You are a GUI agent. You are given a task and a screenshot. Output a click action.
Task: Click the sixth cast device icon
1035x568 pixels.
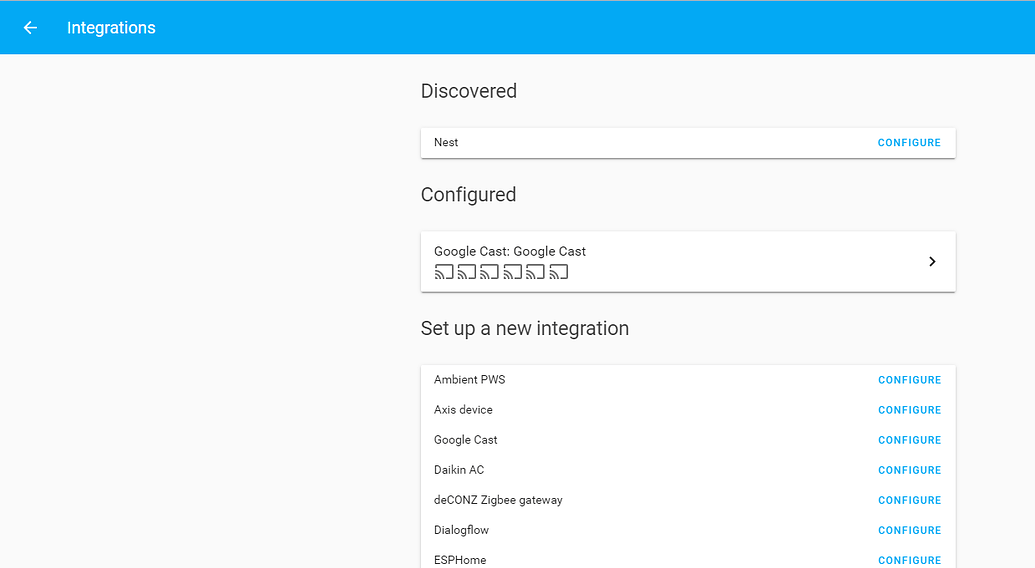tap(558, 272)
